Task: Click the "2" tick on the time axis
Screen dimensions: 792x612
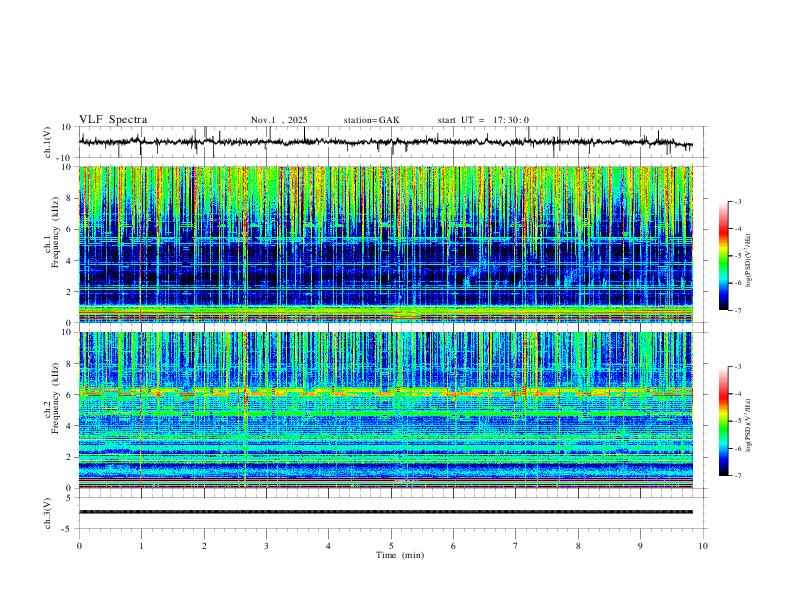Action: click(x=204, y=546)
